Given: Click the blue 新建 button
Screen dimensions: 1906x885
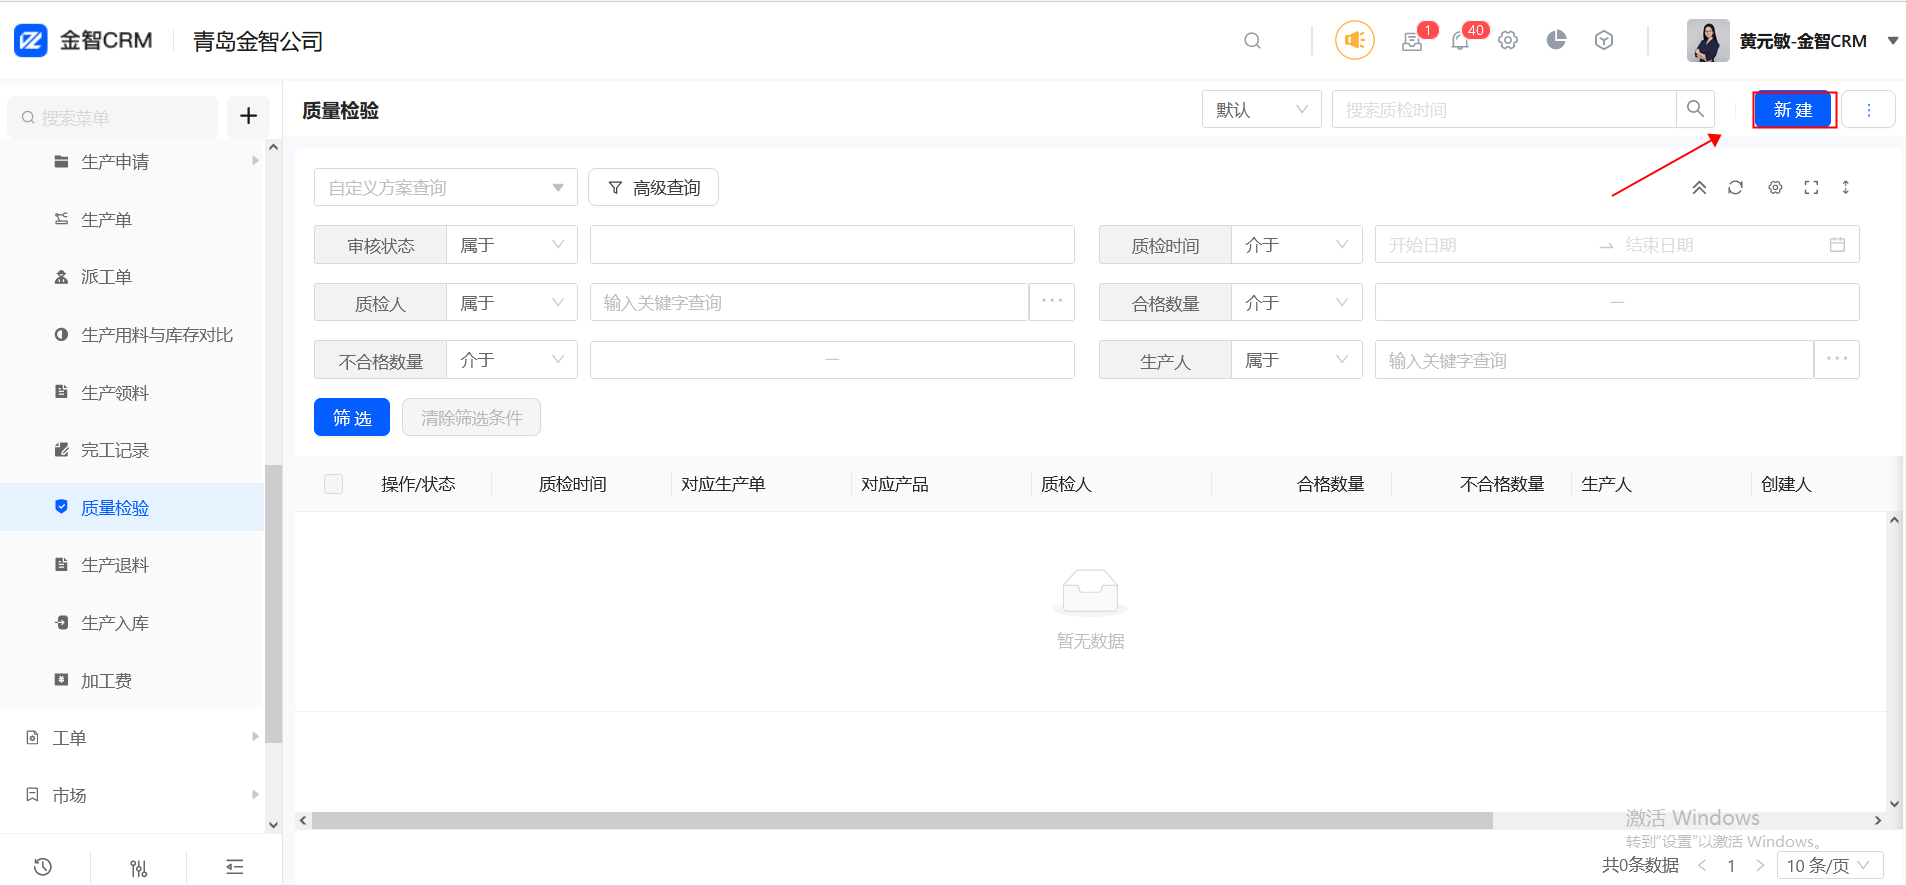Looking at the screenshot, I should tap(1793, 110).
